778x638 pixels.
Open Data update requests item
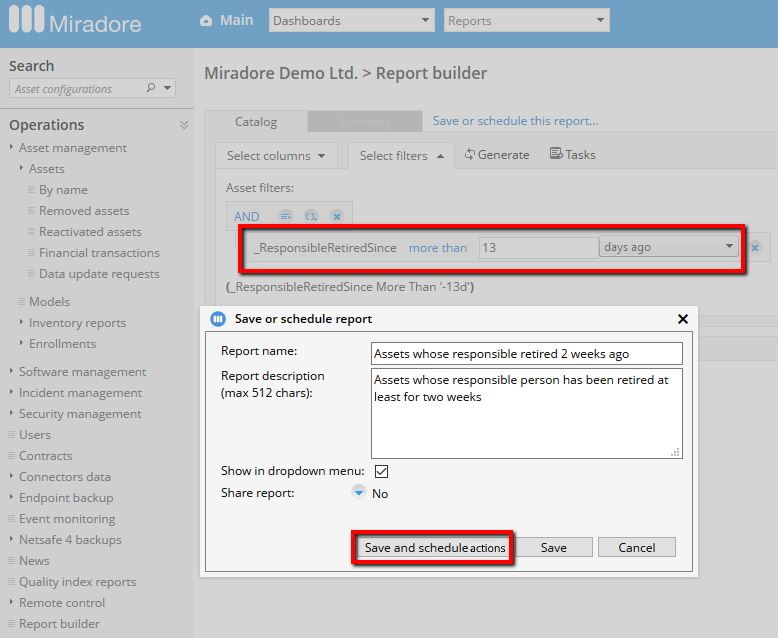[x=99, y=273]
